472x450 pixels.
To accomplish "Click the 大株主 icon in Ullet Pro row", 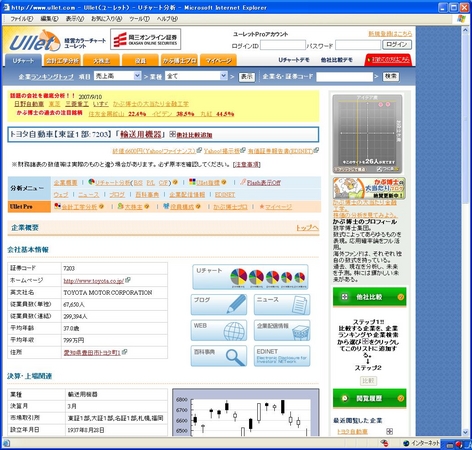I will coord(121,206).
